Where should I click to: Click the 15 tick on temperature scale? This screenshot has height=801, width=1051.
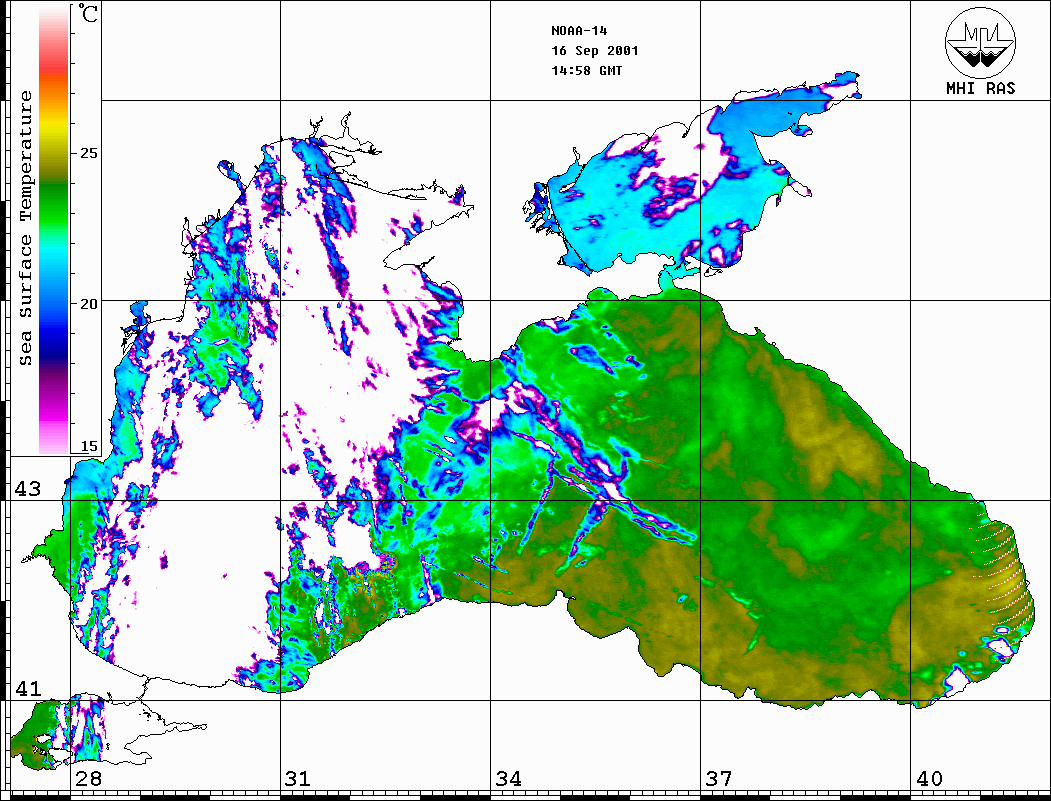tap(88, 446)
